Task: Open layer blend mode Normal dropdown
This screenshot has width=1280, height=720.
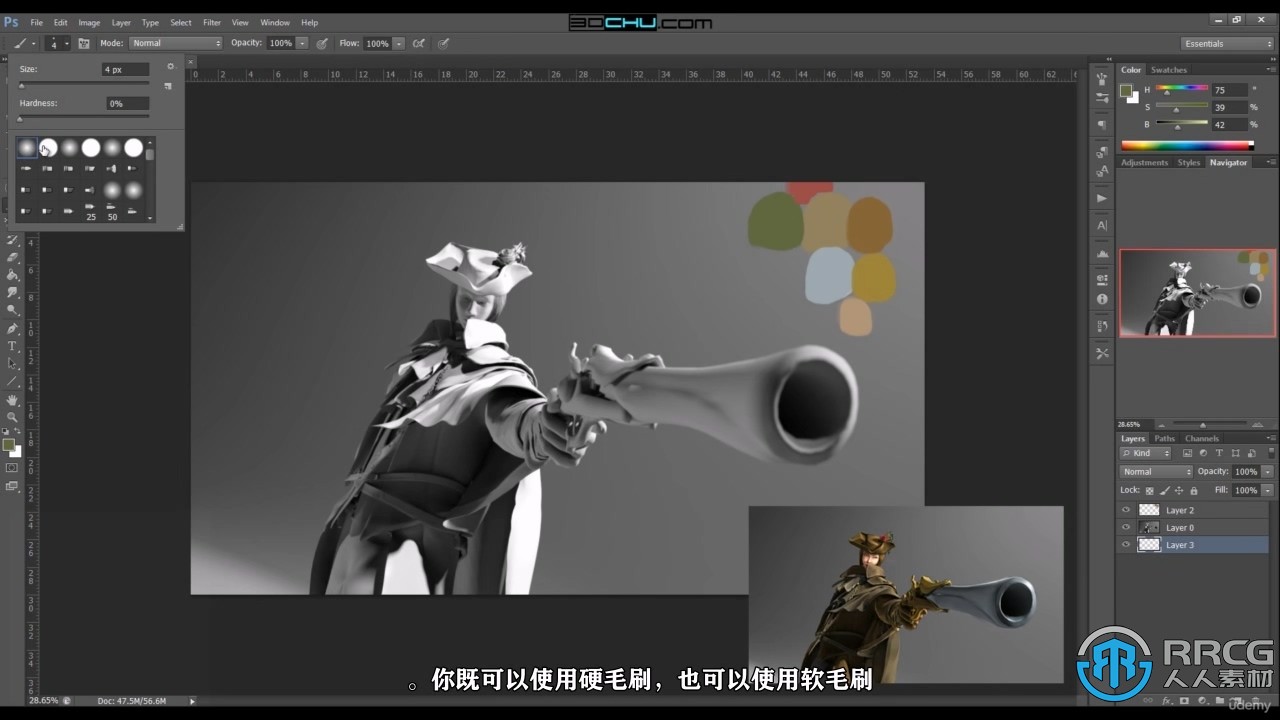Action: [1156, 471]
